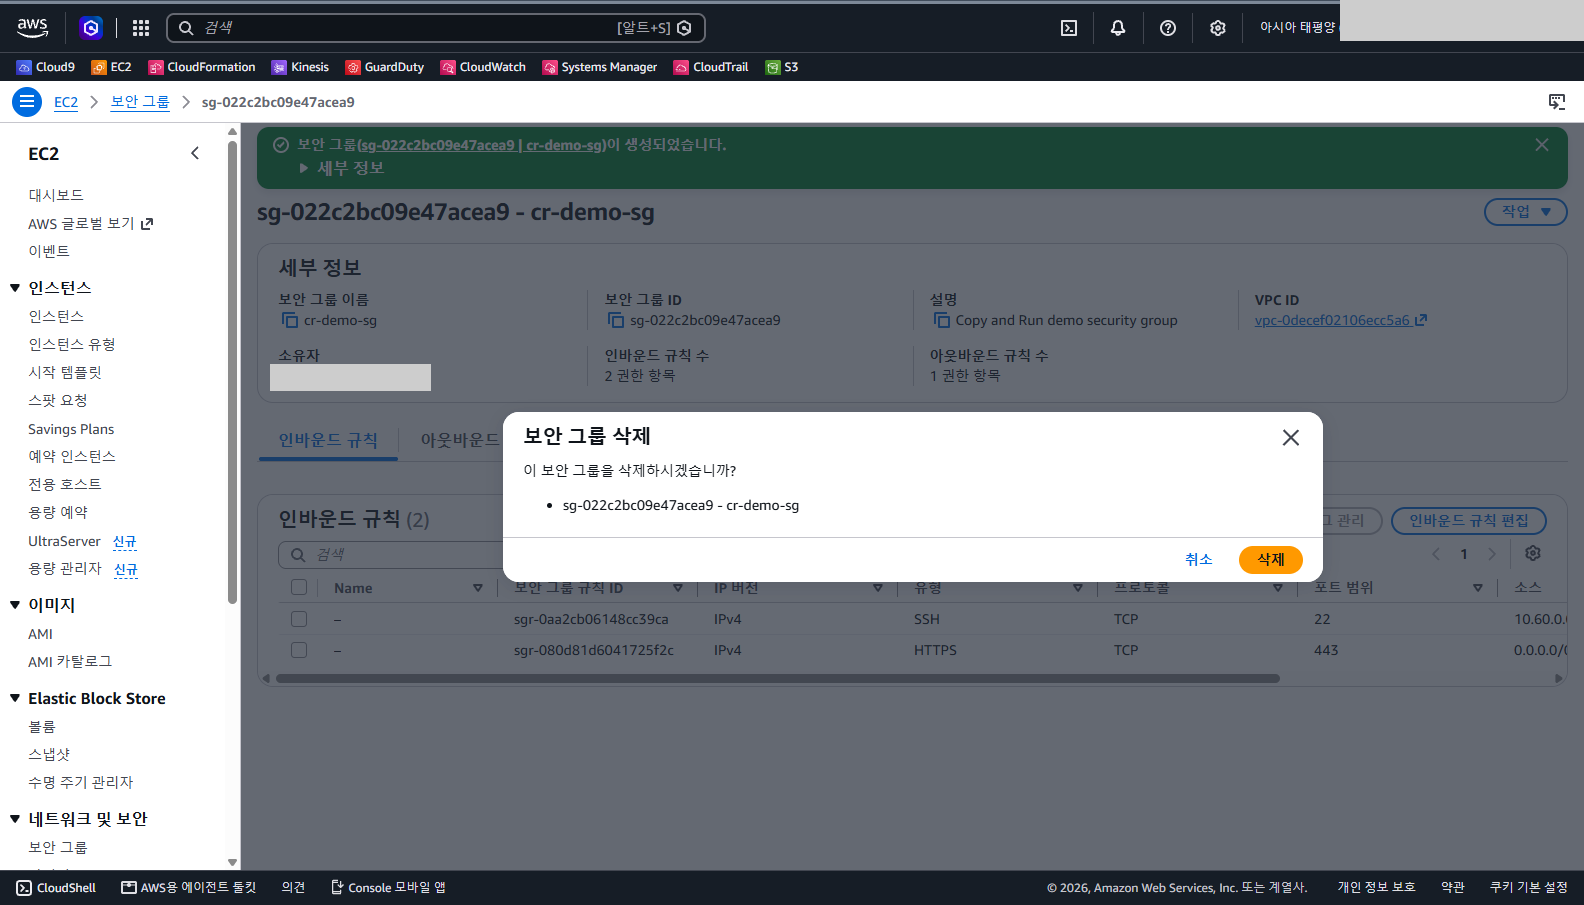Open the notifications bell icon
This screenshot has width=1584, height=905.
[1118, 28]
